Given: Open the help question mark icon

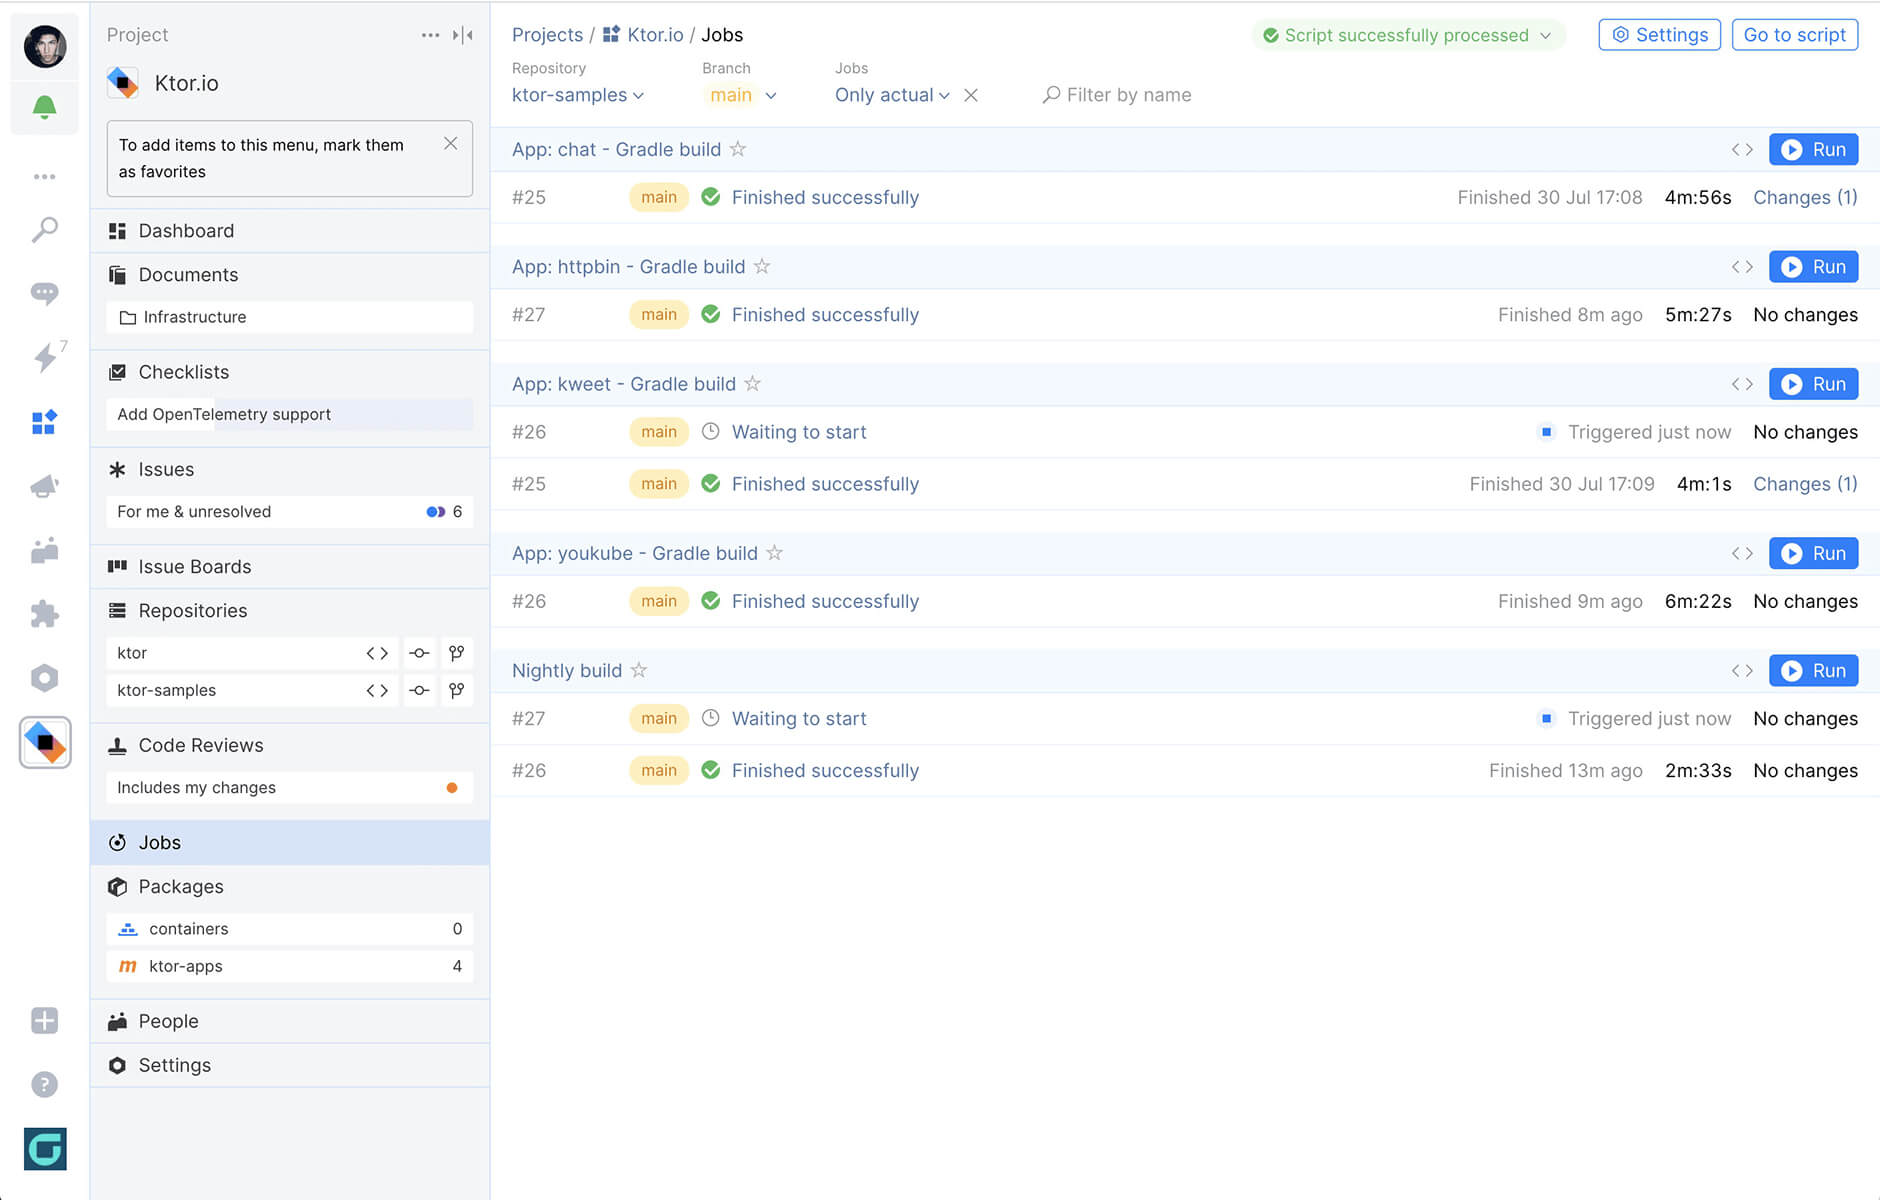Looking at the screenshot, I should pyautogui.click(x=44, y=1085).
